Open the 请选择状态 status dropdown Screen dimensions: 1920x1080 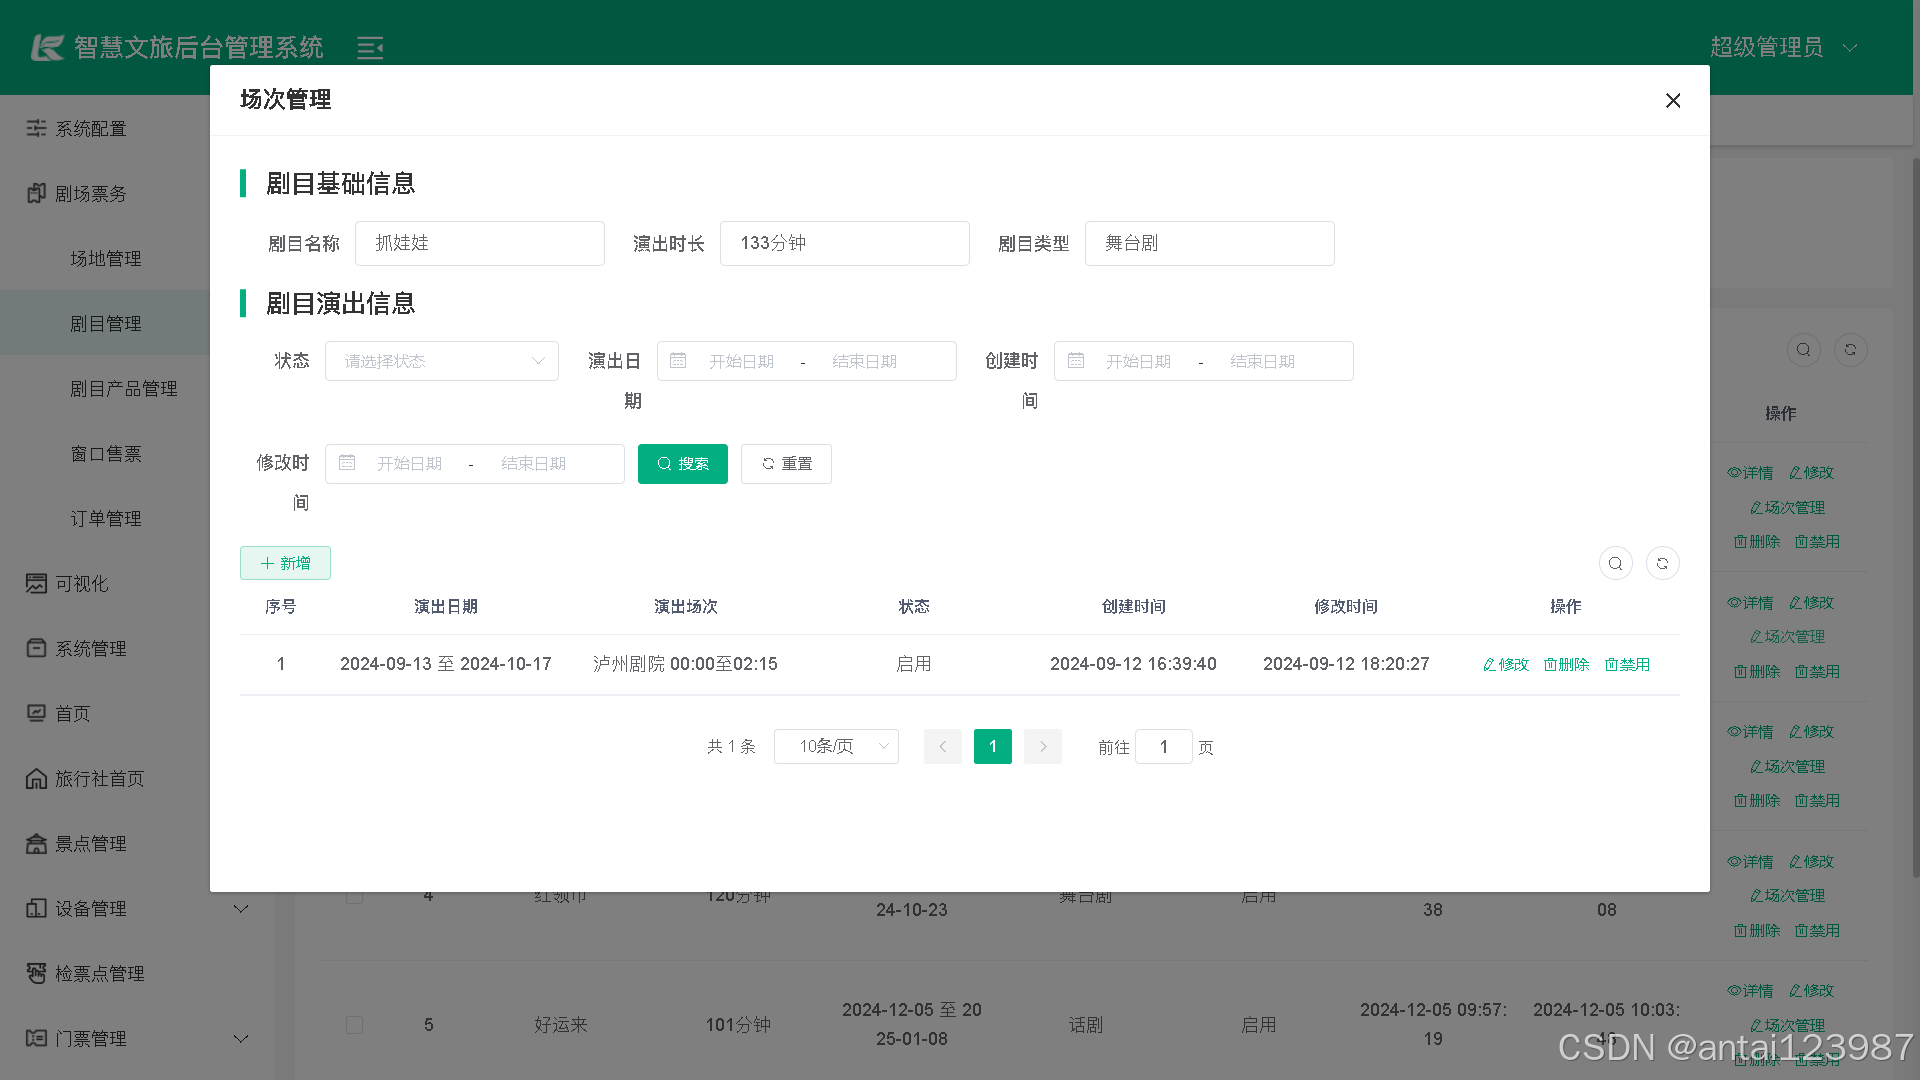point(441,361)
